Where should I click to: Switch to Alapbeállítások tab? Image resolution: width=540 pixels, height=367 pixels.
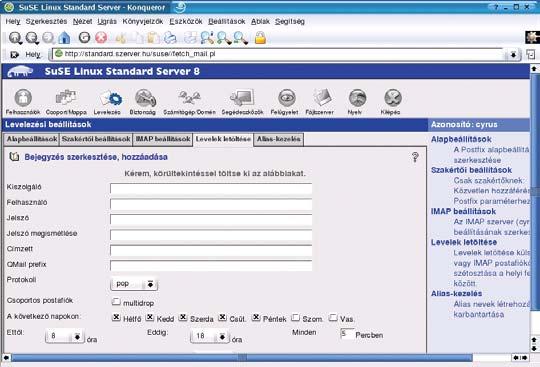32,139
